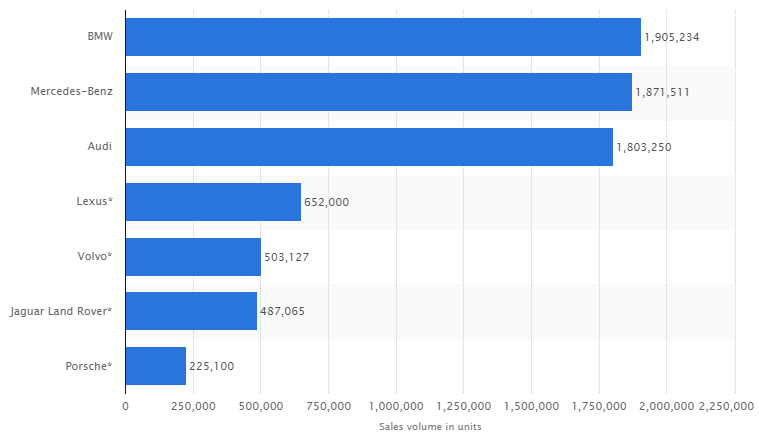Click the Porsche sales bar
Image resolution: width=759 pixels, height=446 pixels.
[155, 366]
